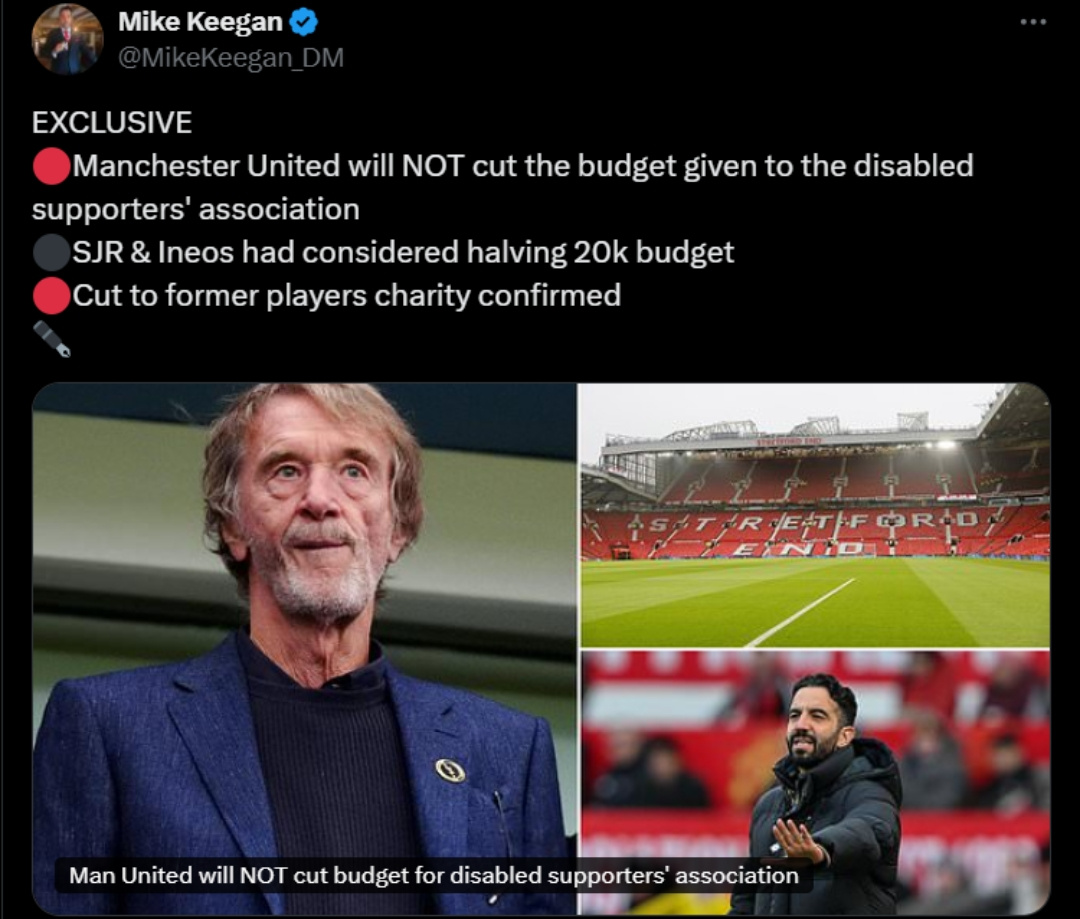
Task: Open Mike Keegan's profile avatar
Action: tap(67, 39)
